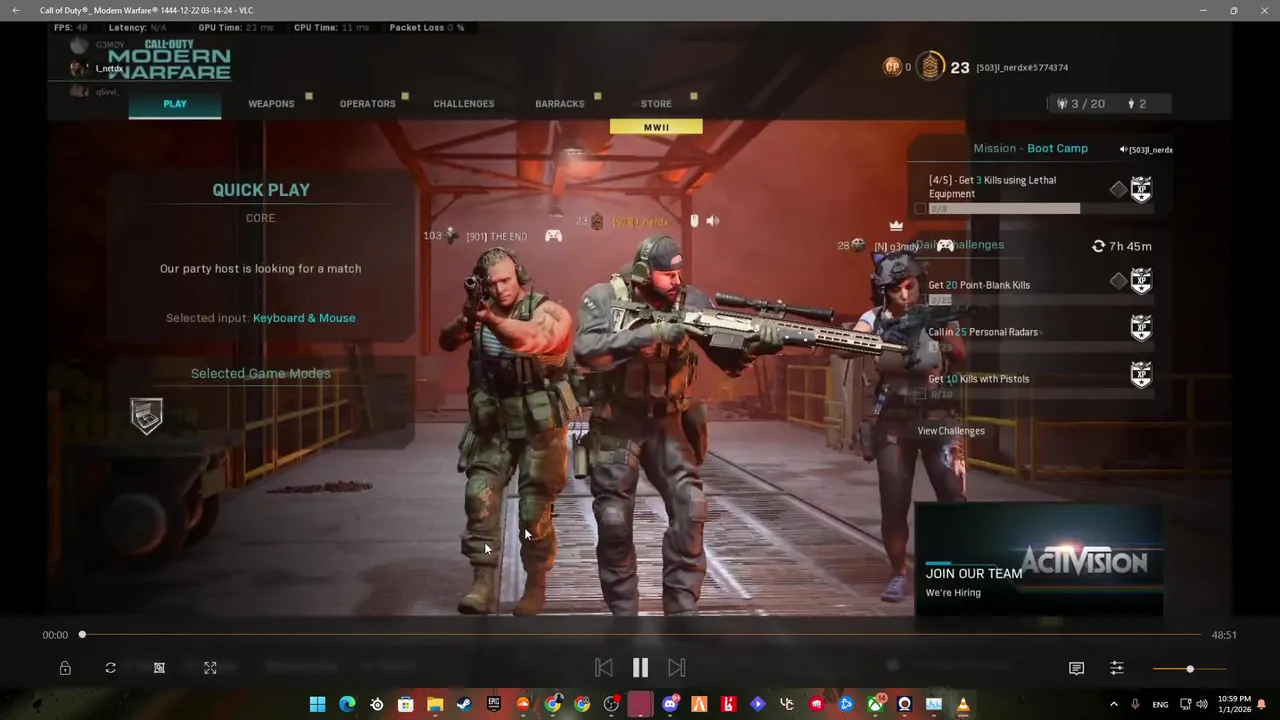
Task: Open Discord from the taskbar
Action: point(670,704)
